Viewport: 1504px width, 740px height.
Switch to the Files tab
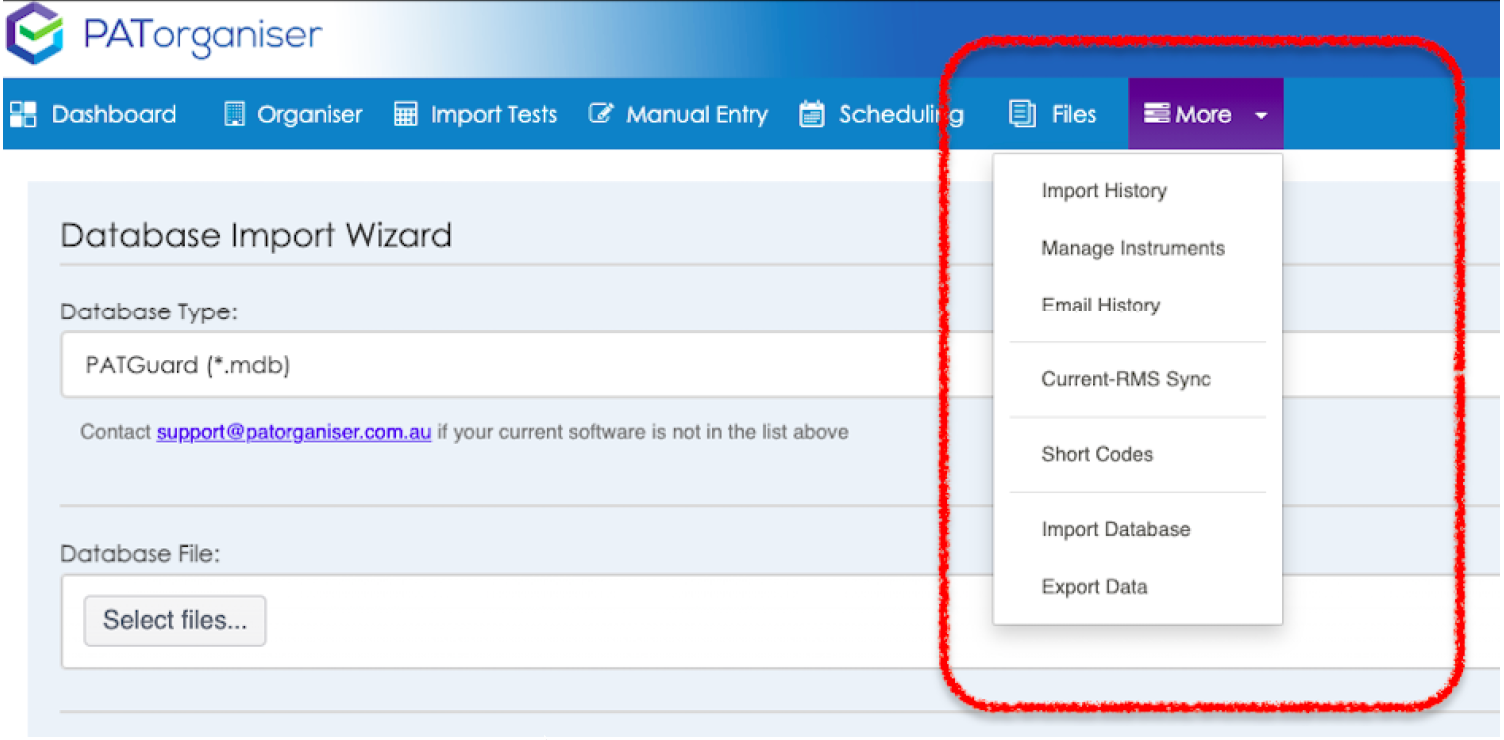pyautogui.click(x=1053, y=114)
